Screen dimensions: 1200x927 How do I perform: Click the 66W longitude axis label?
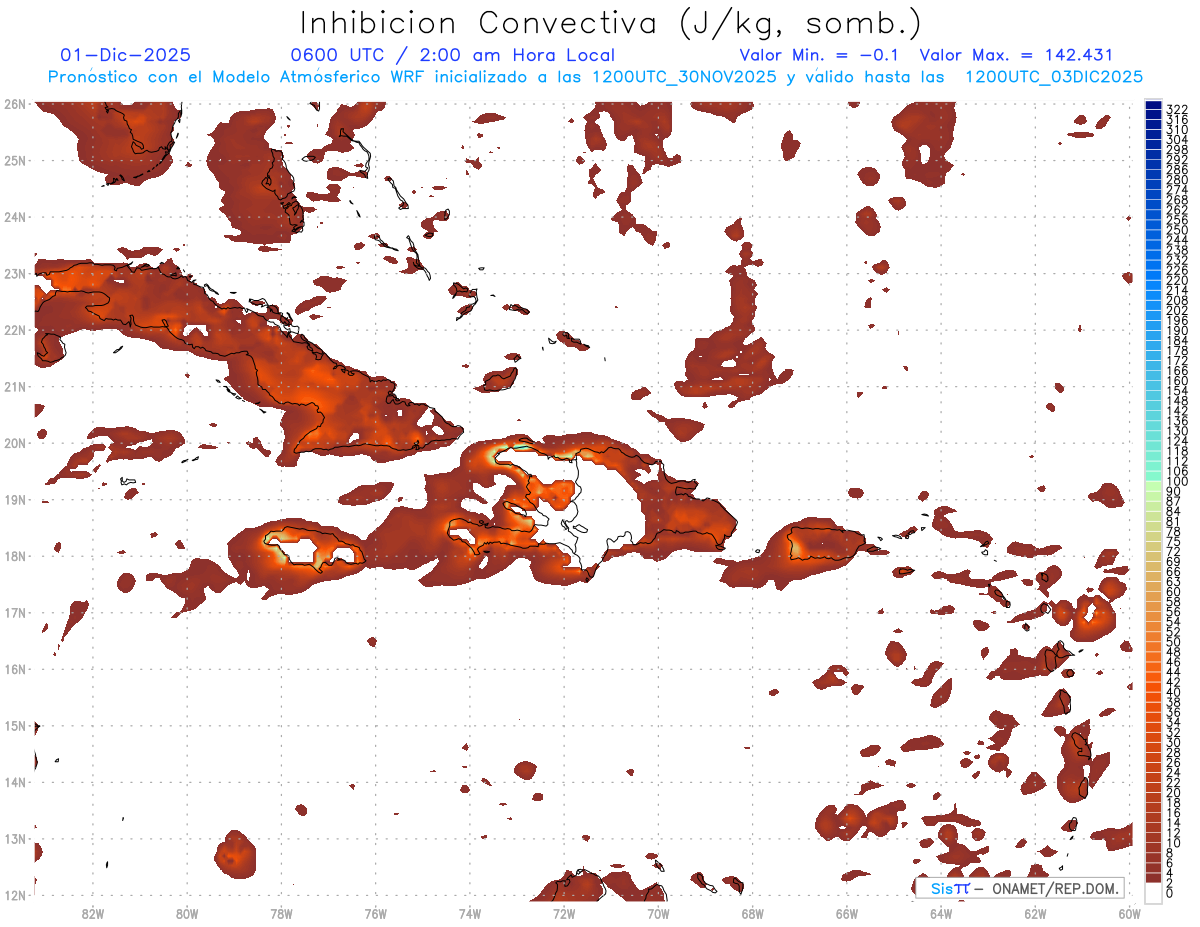(x=846, y=912)
